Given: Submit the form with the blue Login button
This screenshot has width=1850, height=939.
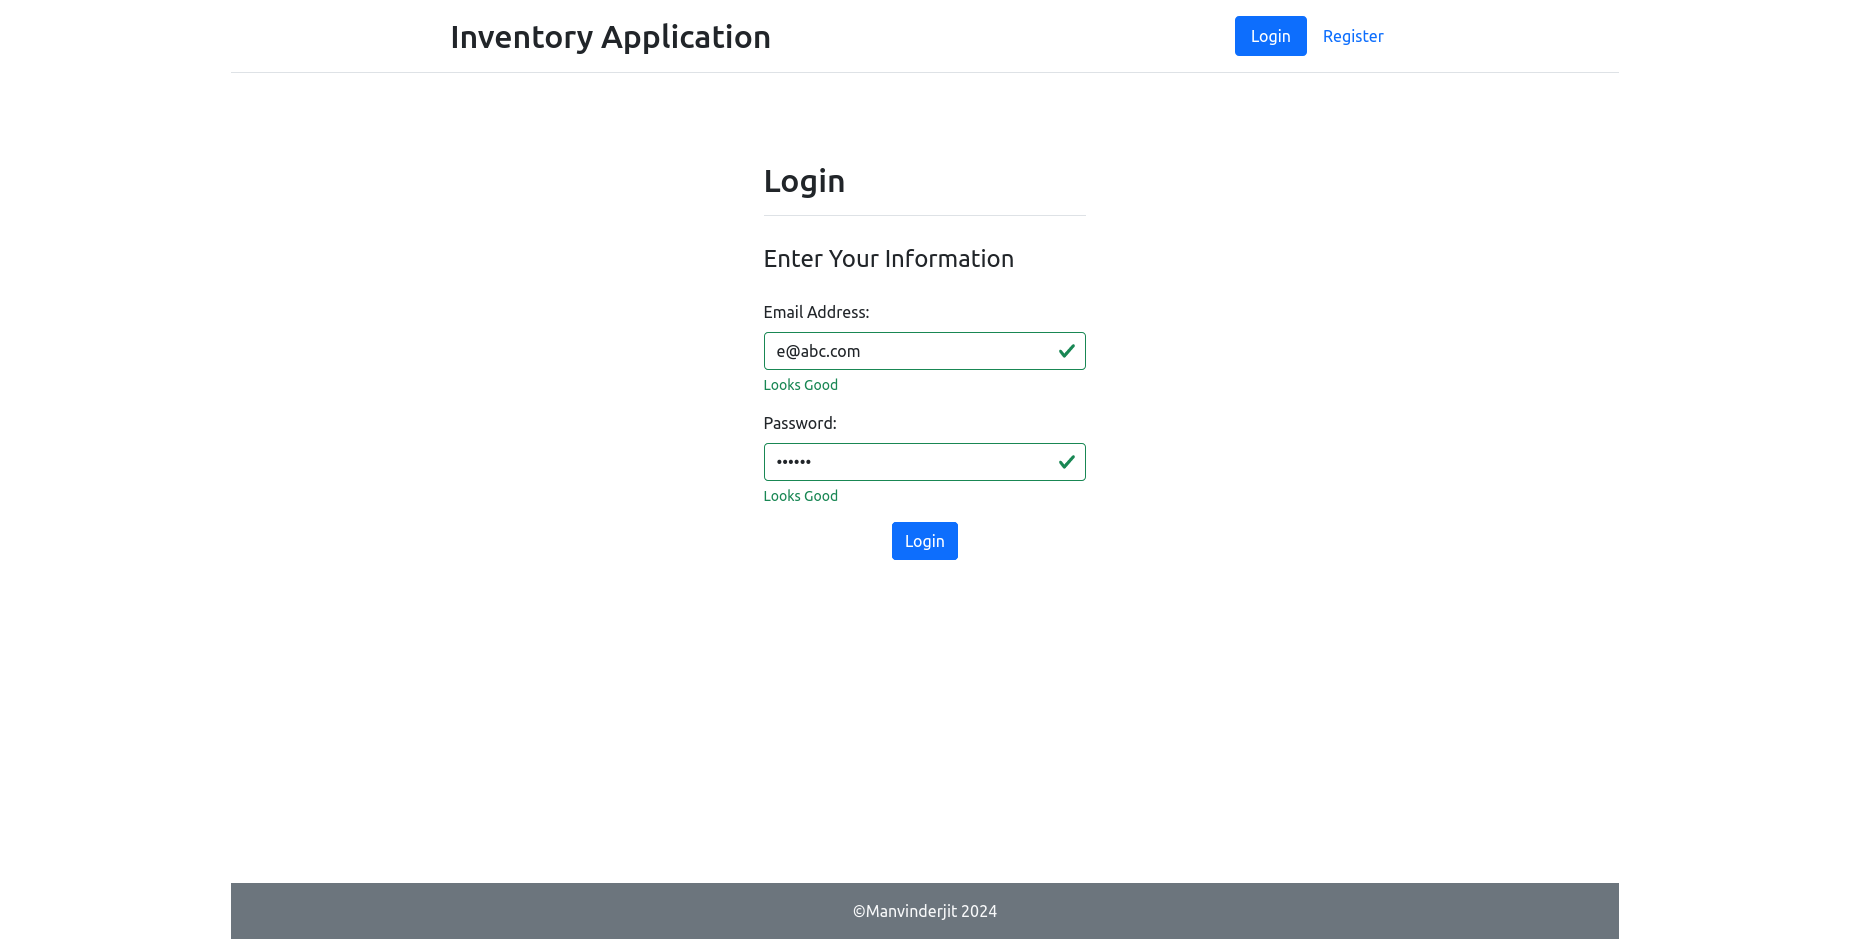Looking at the screenshot, I should (924, 541).
